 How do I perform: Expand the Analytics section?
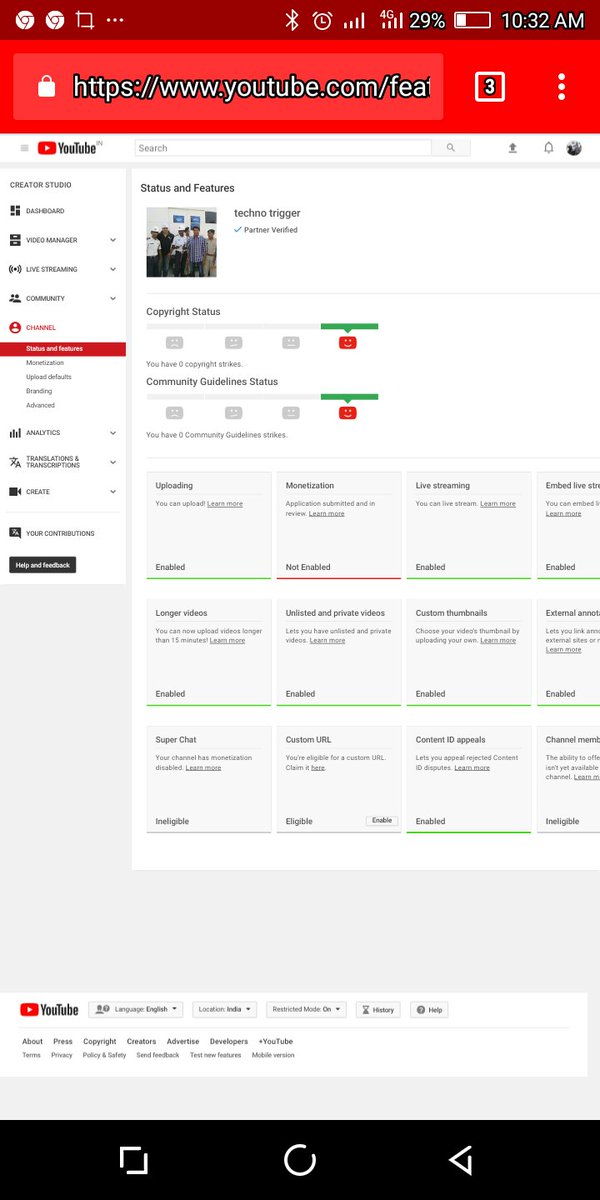tap(113, 433)
